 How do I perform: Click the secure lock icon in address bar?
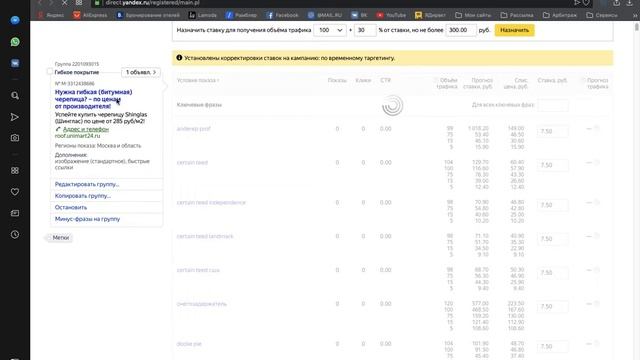(x=97, y=3)
